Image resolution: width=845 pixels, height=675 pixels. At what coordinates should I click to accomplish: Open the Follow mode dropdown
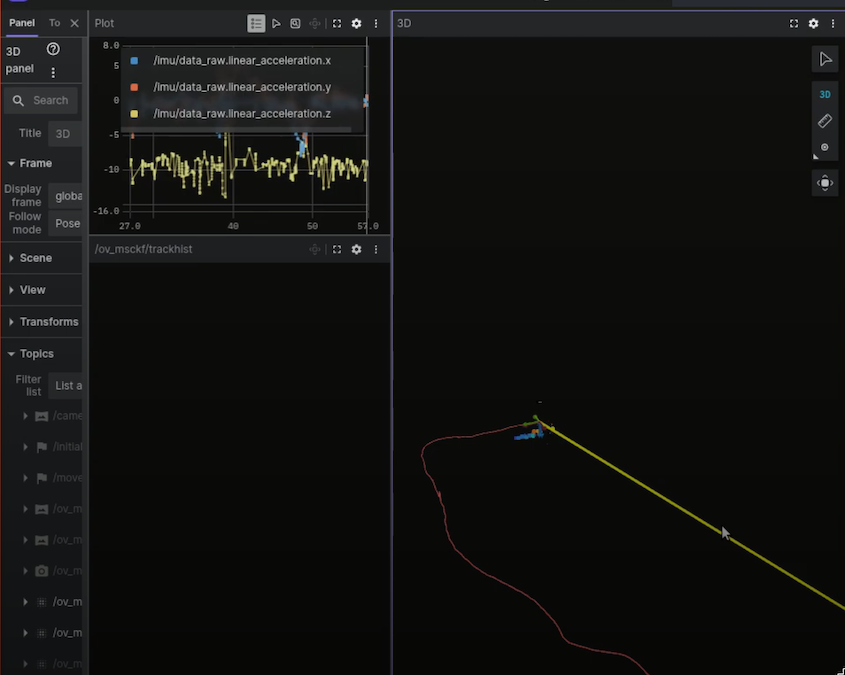(65, 224)
